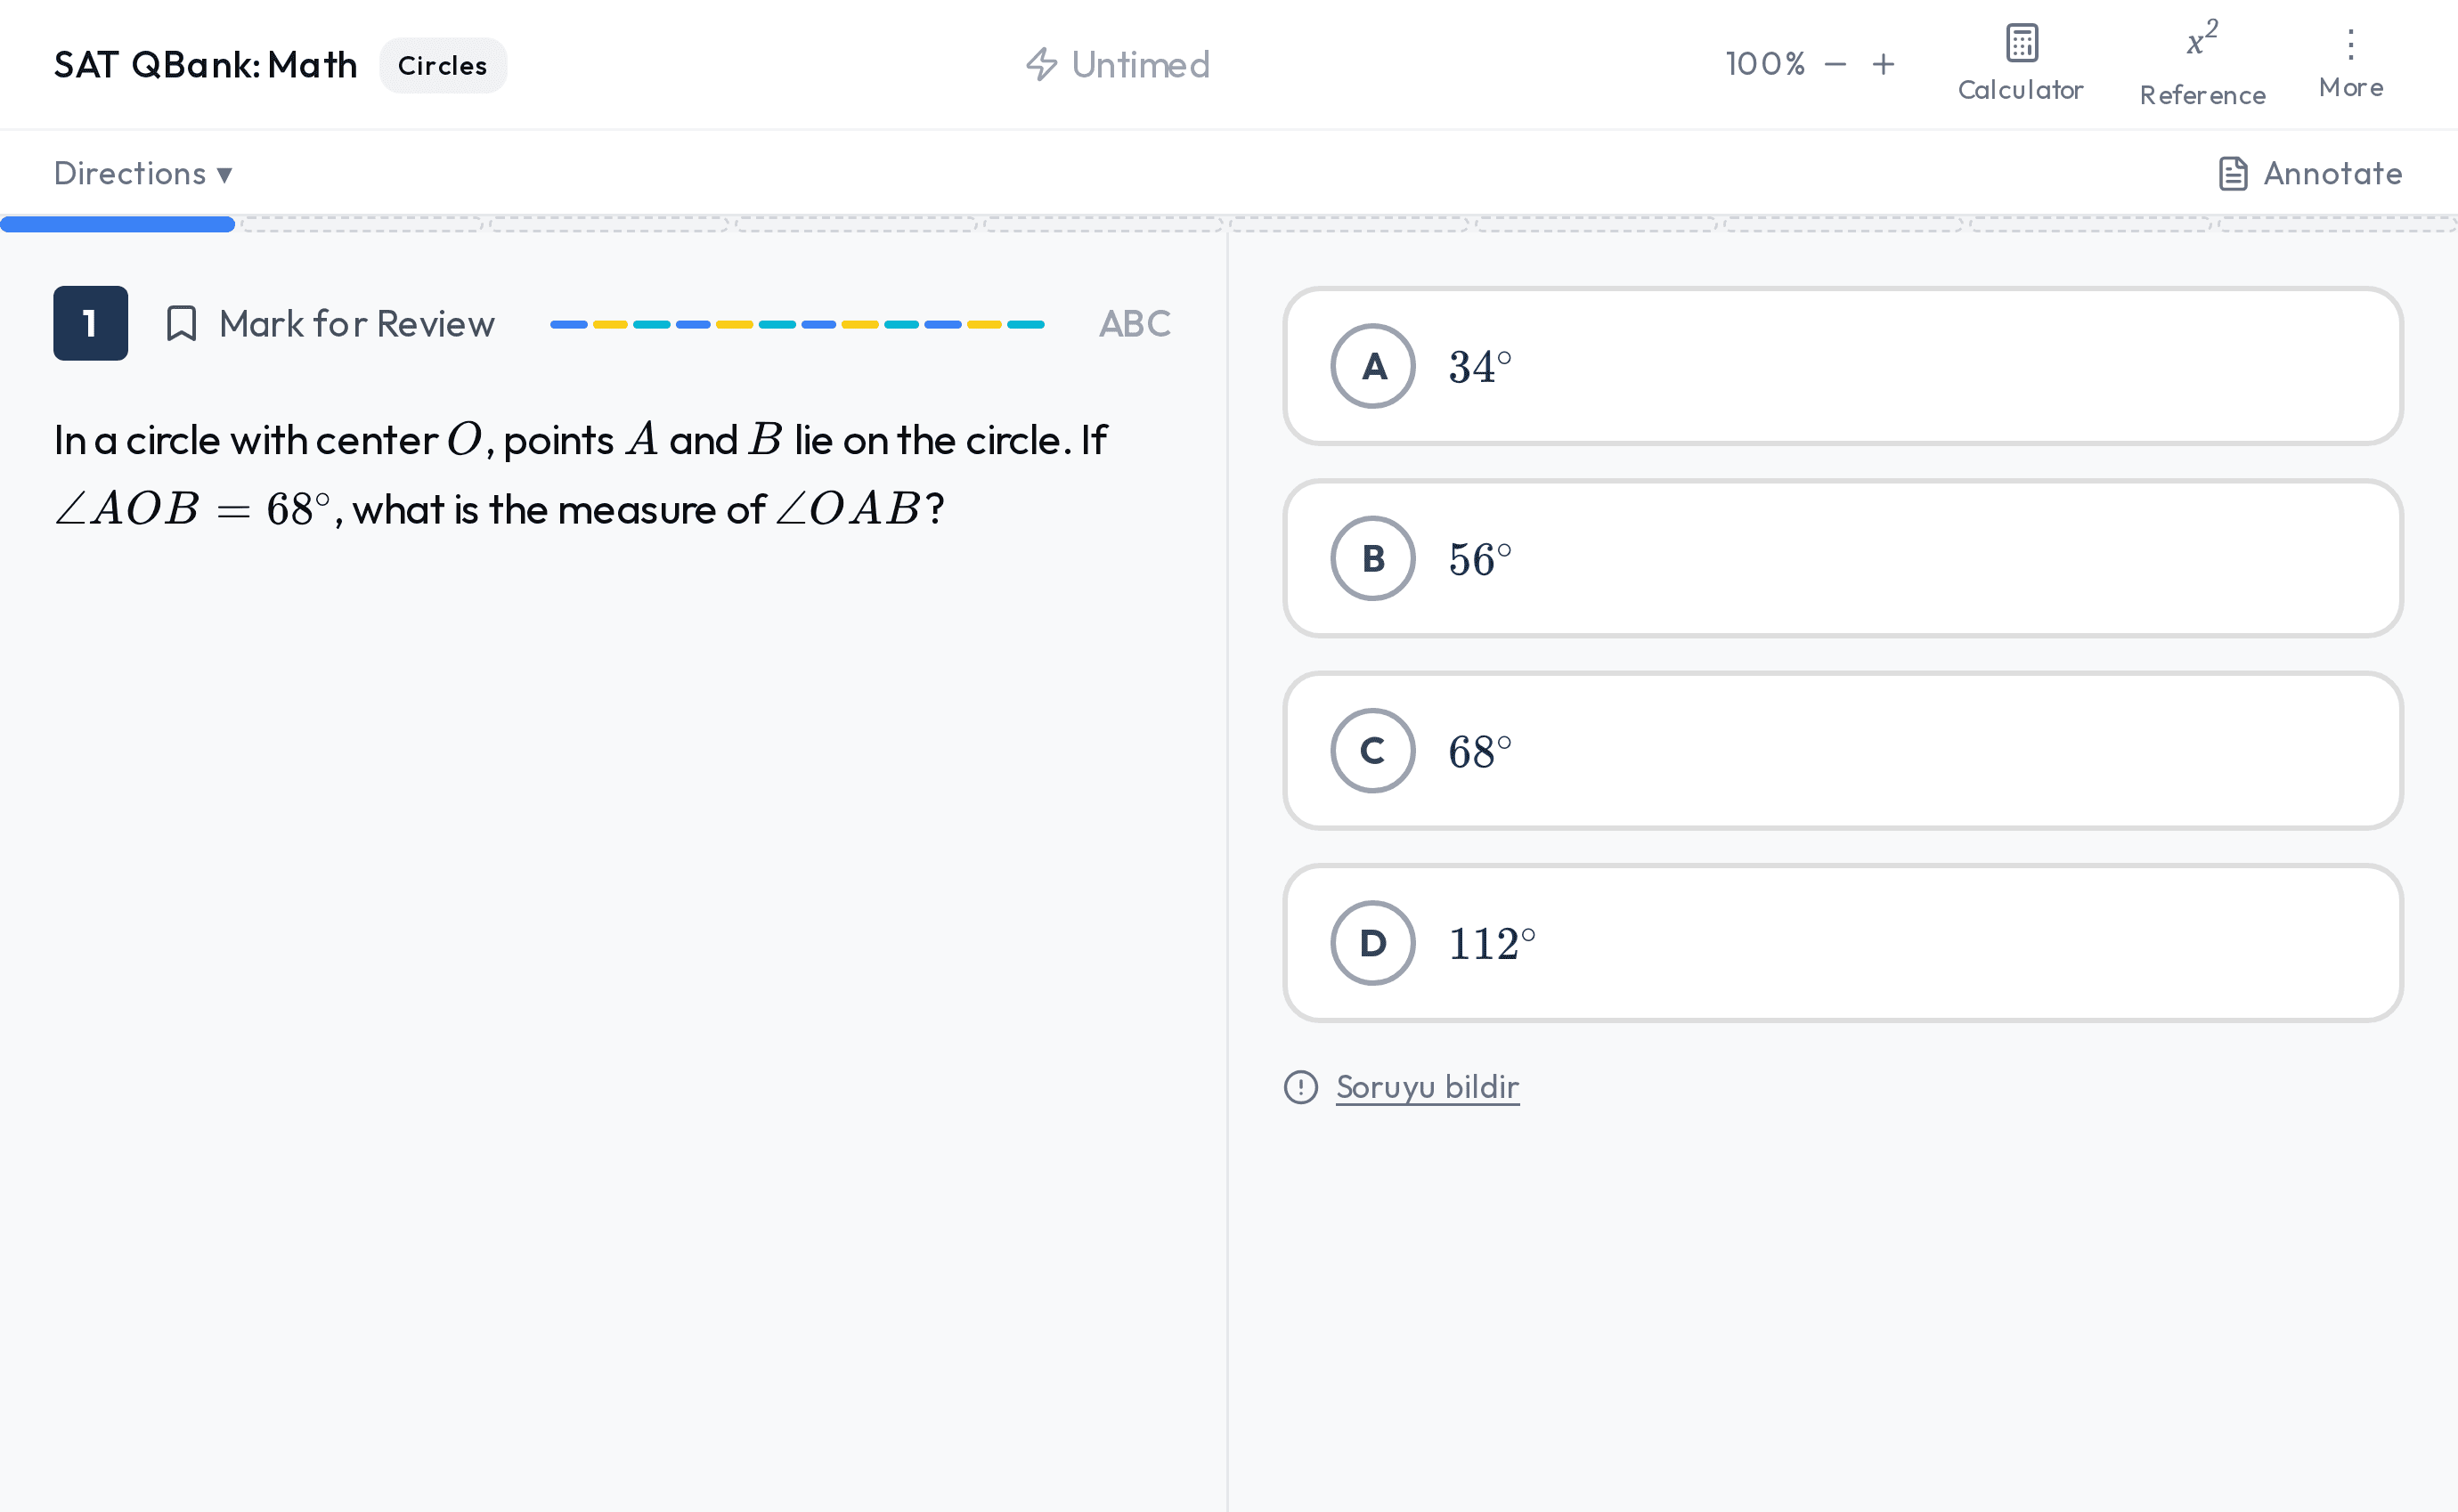Open the Calculator tool
Image resolution: width=2458 pixels, height=1512 pixels.
(2020, 63)
